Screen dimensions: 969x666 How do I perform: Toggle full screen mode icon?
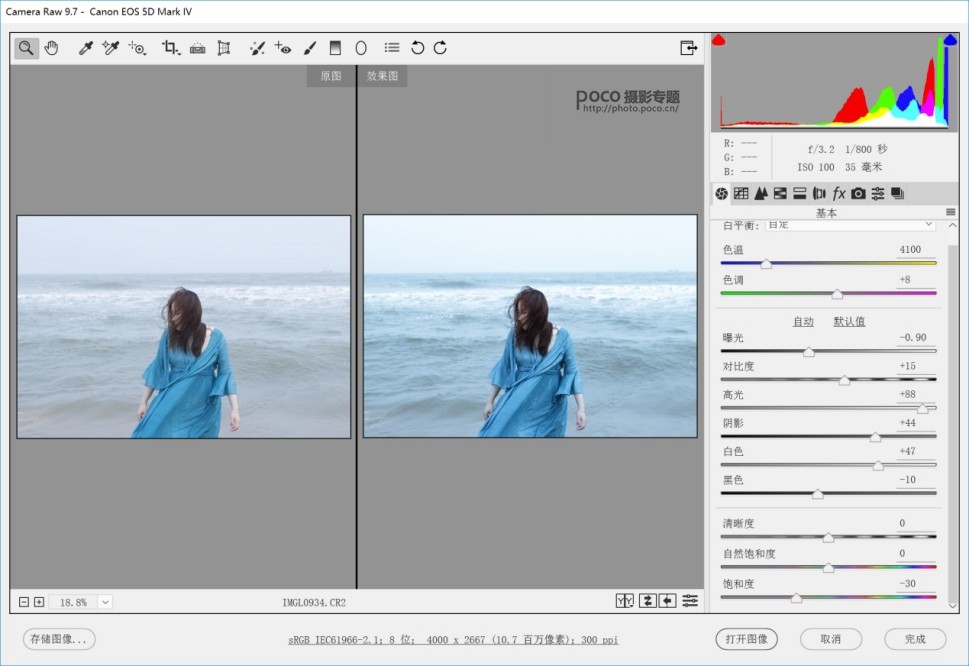pos(688,48)
